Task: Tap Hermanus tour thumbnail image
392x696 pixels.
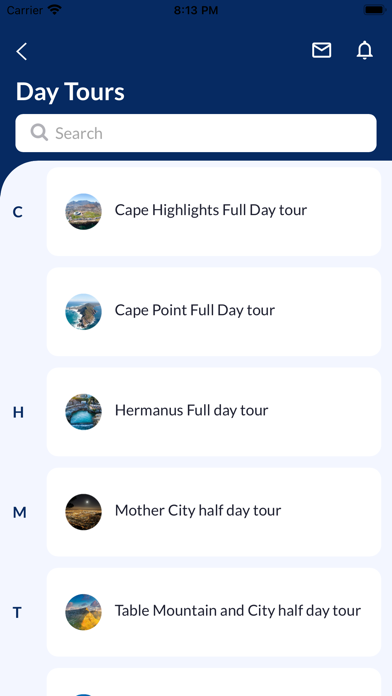Action: (x=83, y=412)
